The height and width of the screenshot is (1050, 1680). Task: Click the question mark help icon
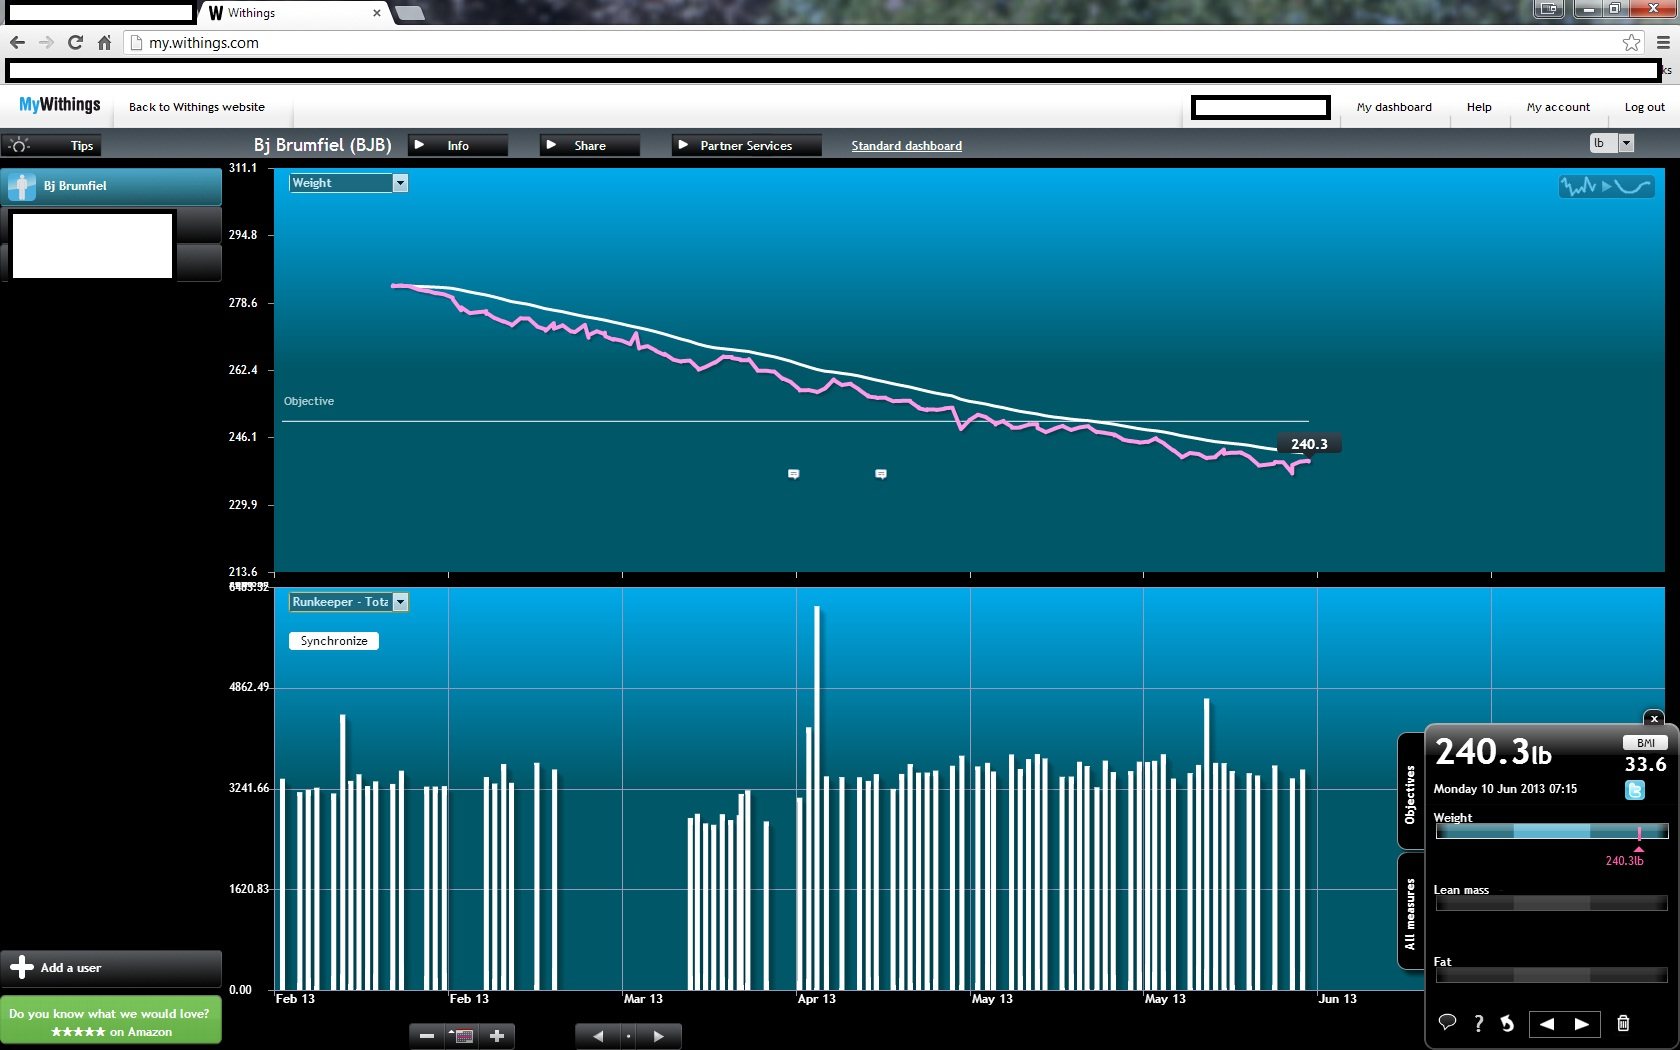(1478, 1023)
